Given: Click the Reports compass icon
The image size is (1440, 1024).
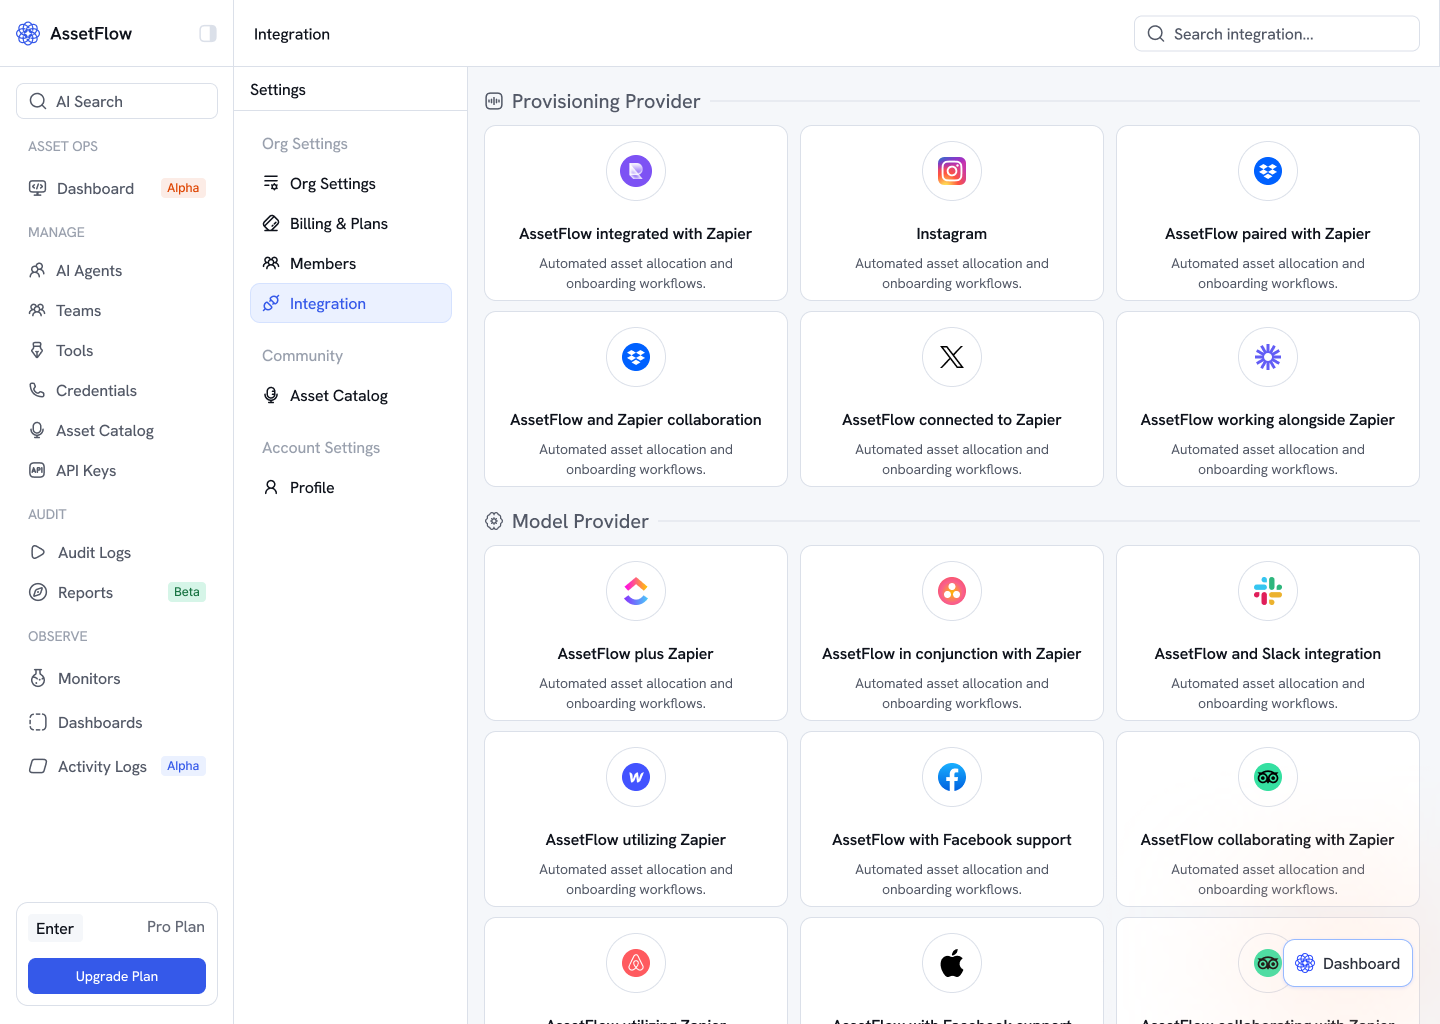Looking at the screenshot, I should [x=38, y=592].
